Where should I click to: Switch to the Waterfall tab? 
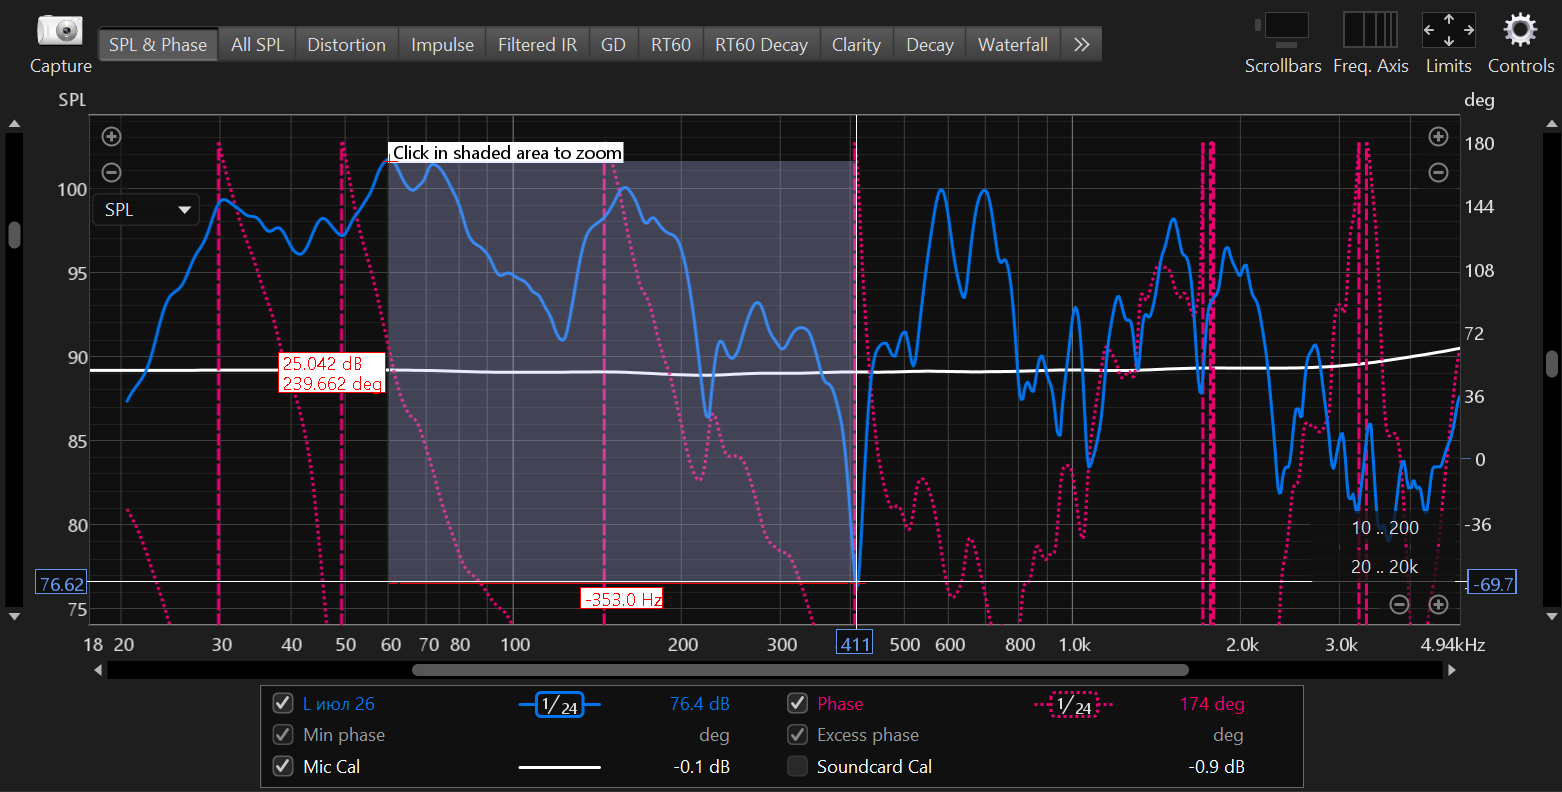(1012, 44)
